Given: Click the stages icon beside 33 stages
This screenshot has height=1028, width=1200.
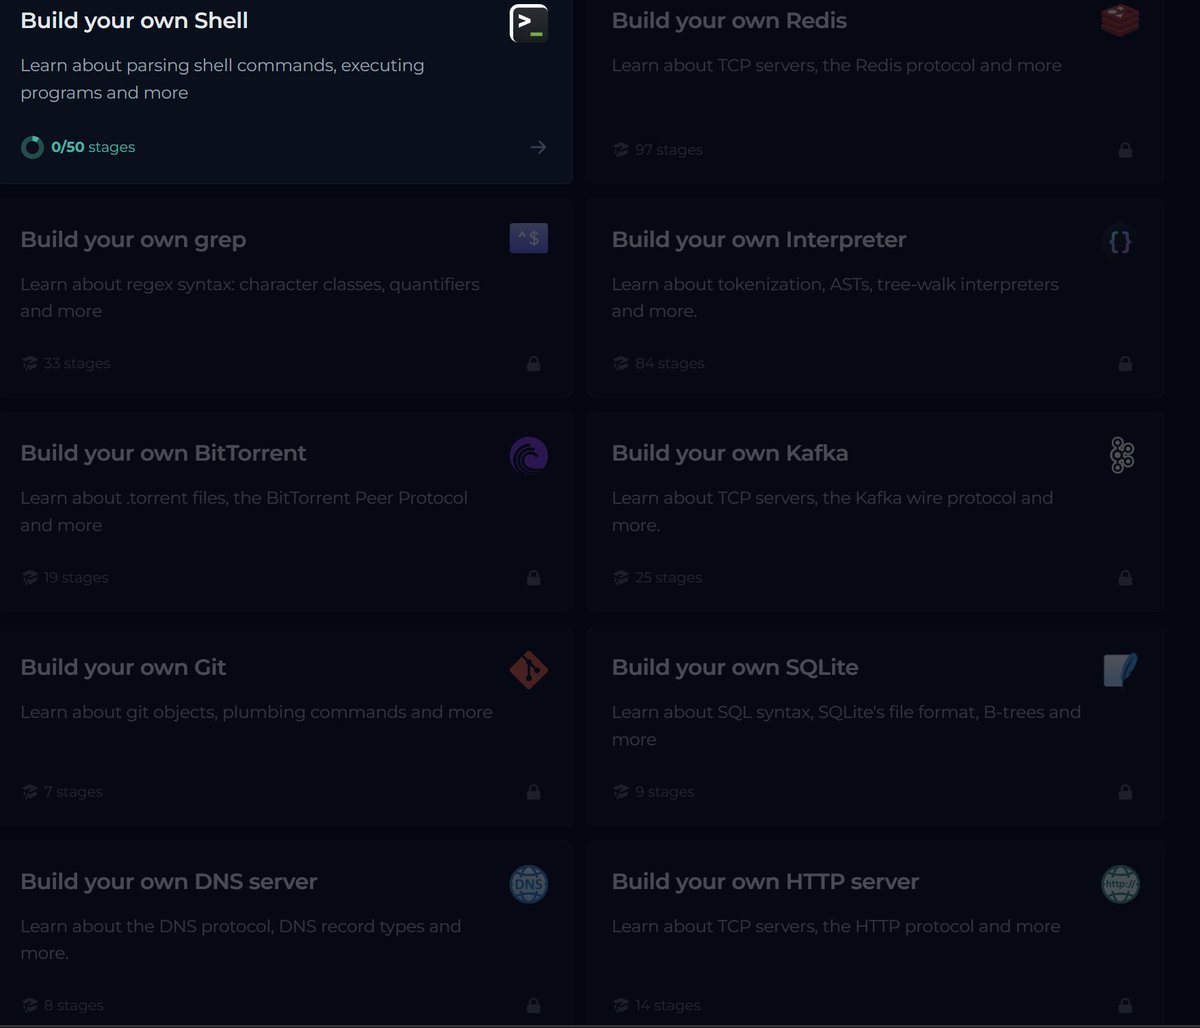Looking at the screenshot, I should click(x=29, y=363).
